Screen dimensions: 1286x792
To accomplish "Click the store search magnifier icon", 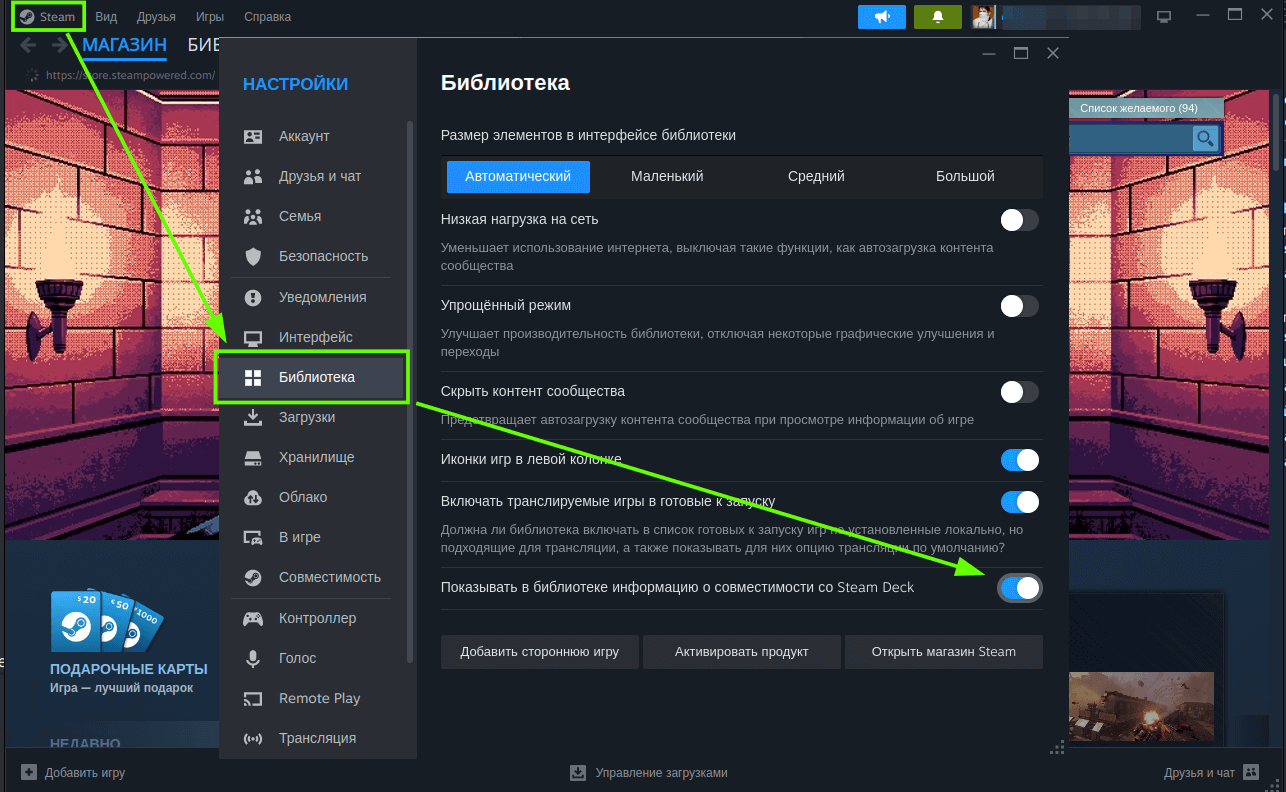I will click(x=1206, y=138).
